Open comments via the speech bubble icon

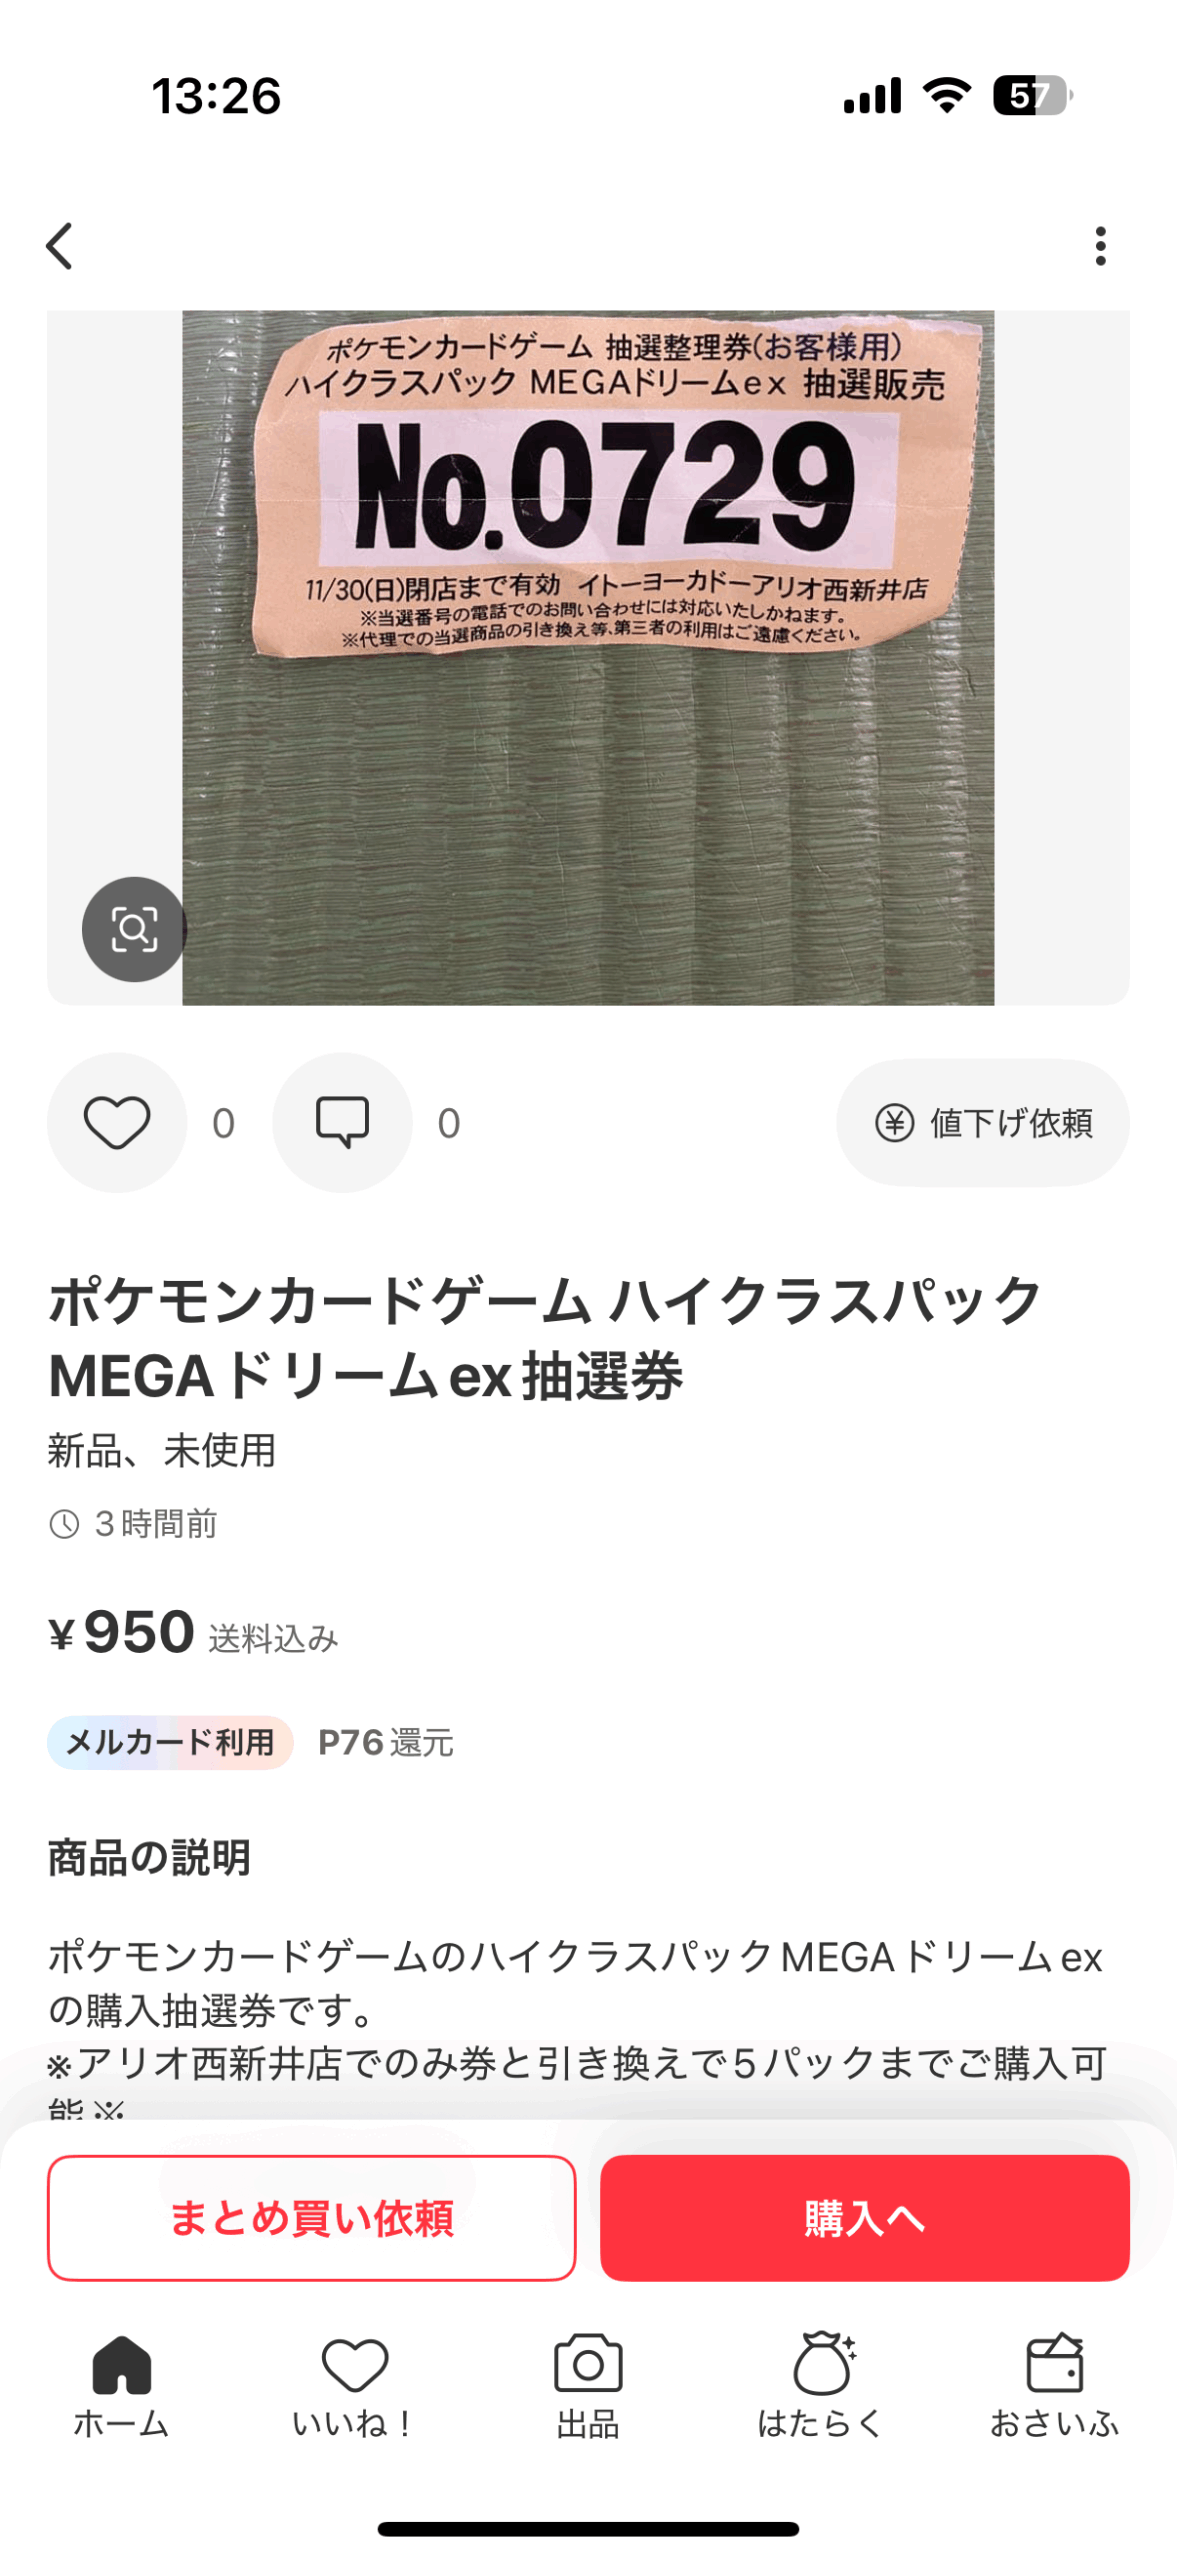[x=342, y=1122]
